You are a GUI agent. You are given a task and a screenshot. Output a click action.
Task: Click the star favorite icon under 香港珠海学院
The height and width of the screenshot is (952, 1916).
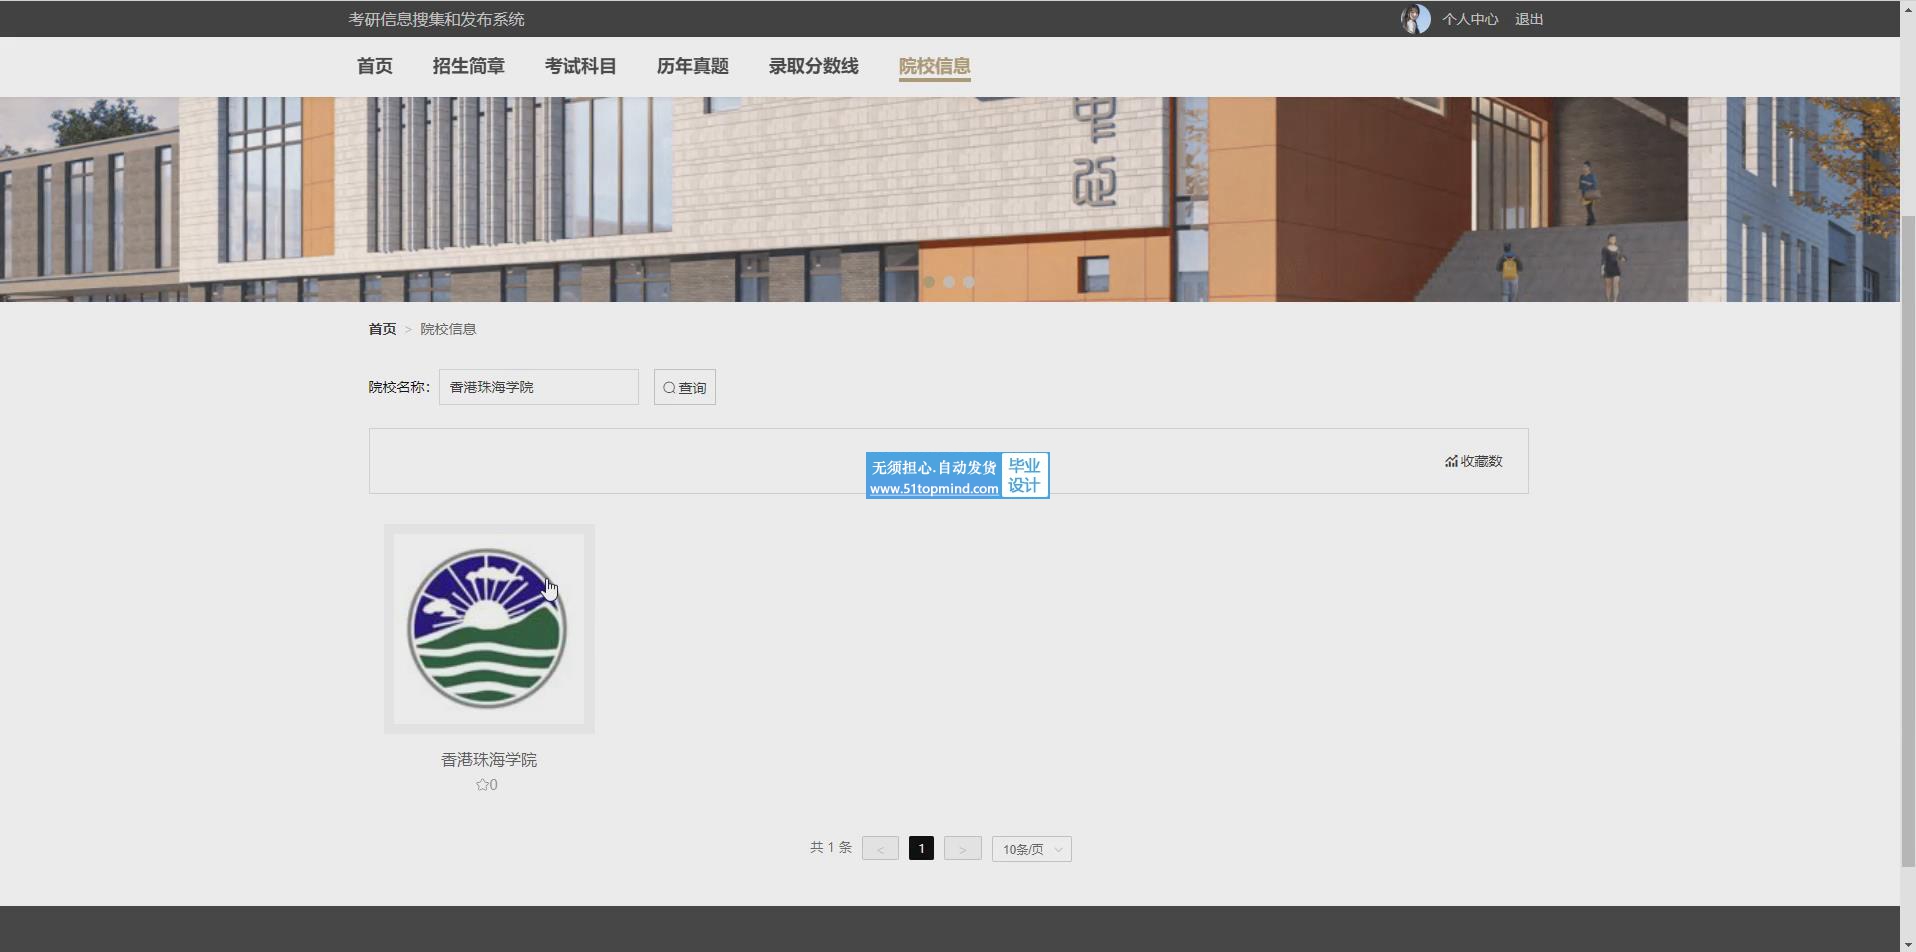pos(482,785)
